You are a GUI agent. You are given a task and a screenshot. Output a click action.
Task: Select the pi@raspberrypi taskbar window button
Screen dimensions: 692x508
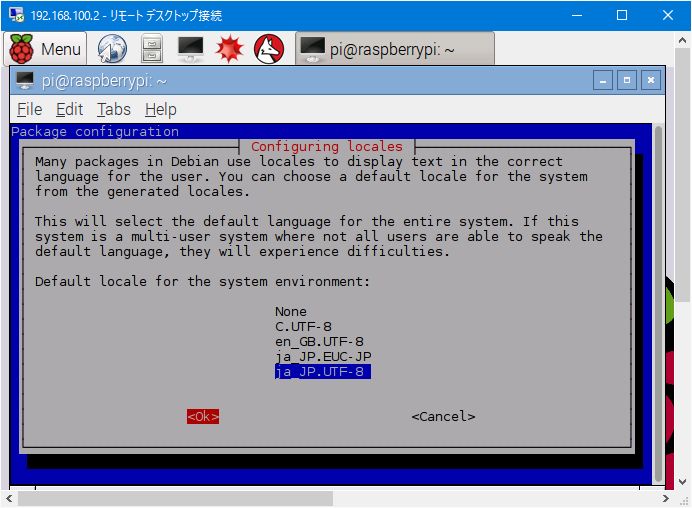[x=395, y=49]
